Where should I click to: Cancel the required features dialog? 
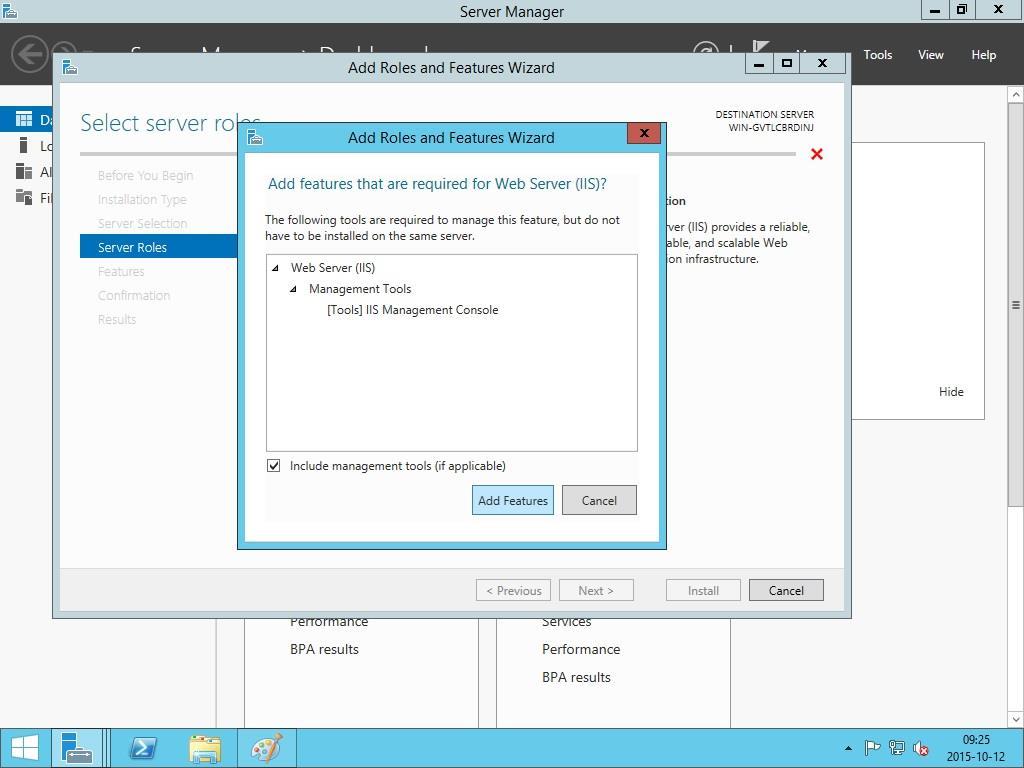(x=599, y=500)
